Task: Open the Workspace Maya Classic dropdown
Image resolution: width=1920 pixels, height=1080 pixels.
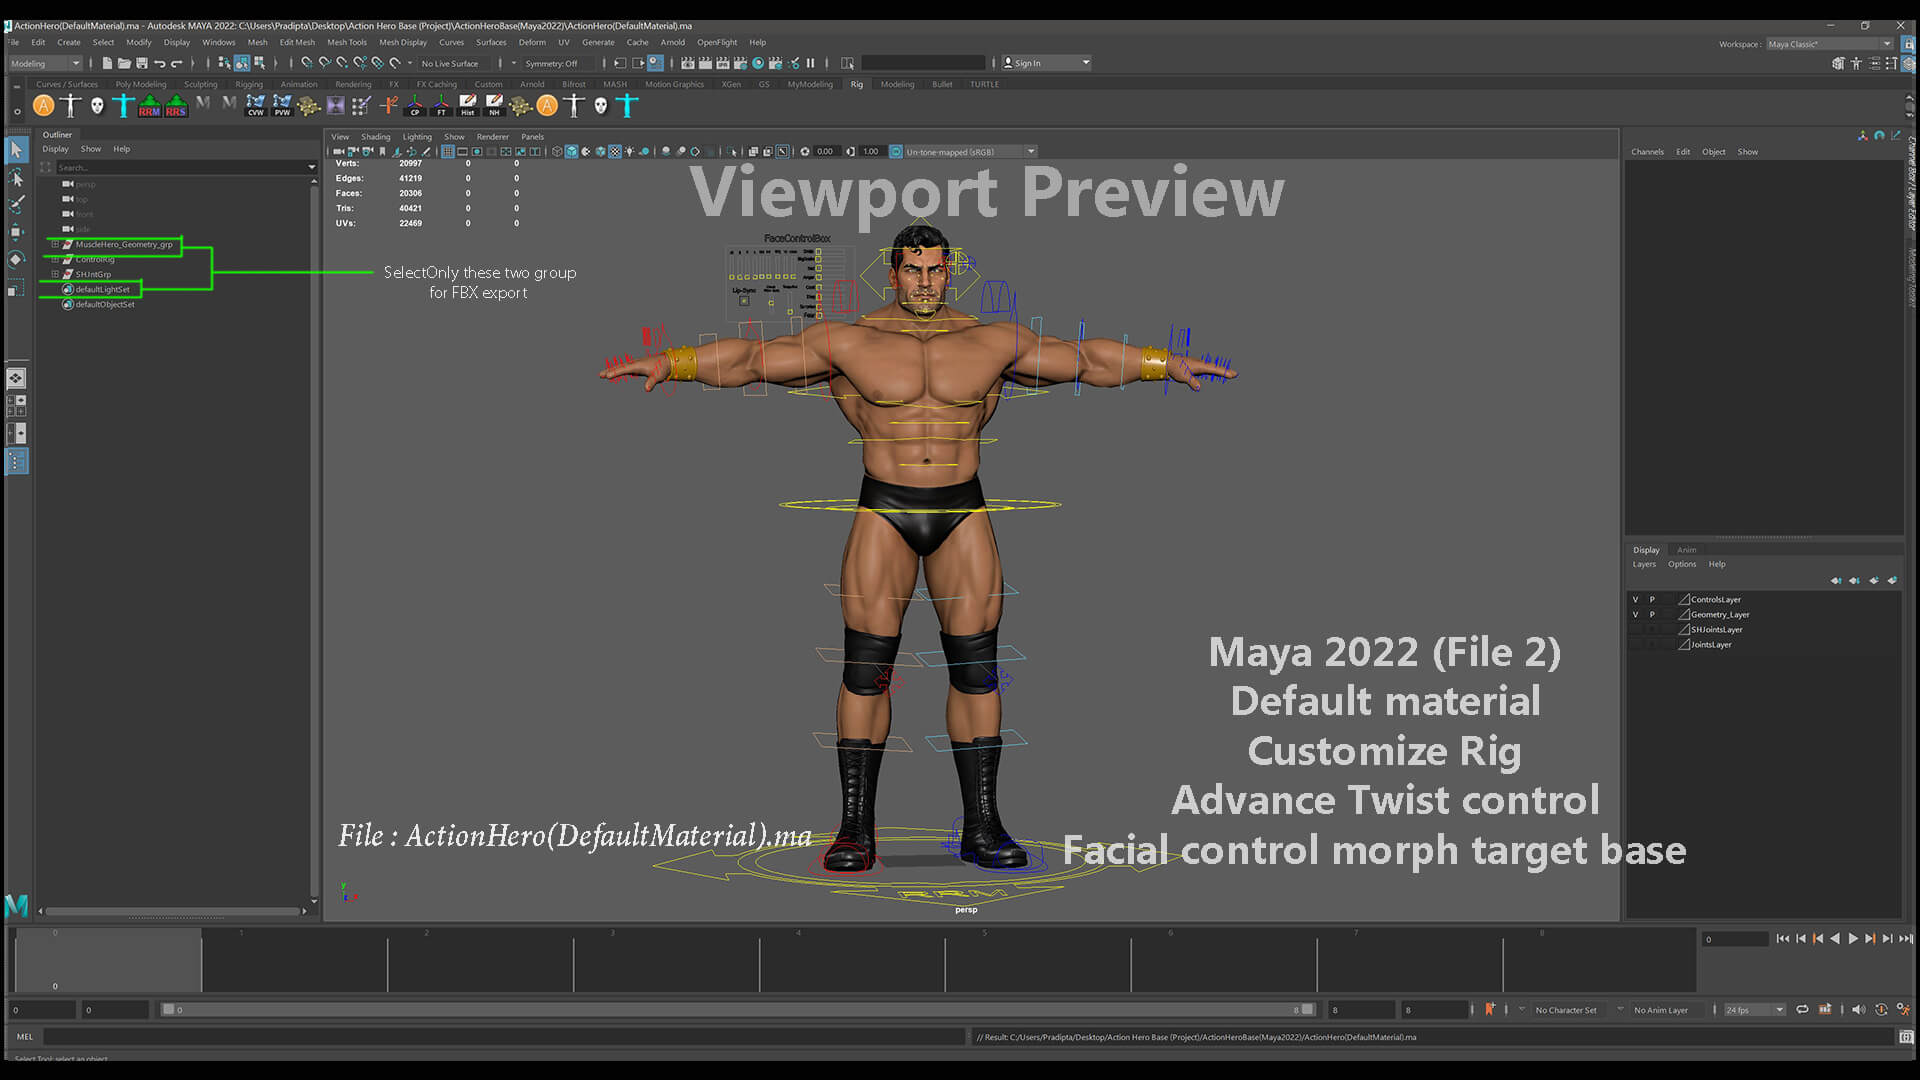Action: tap(1829, 44)
